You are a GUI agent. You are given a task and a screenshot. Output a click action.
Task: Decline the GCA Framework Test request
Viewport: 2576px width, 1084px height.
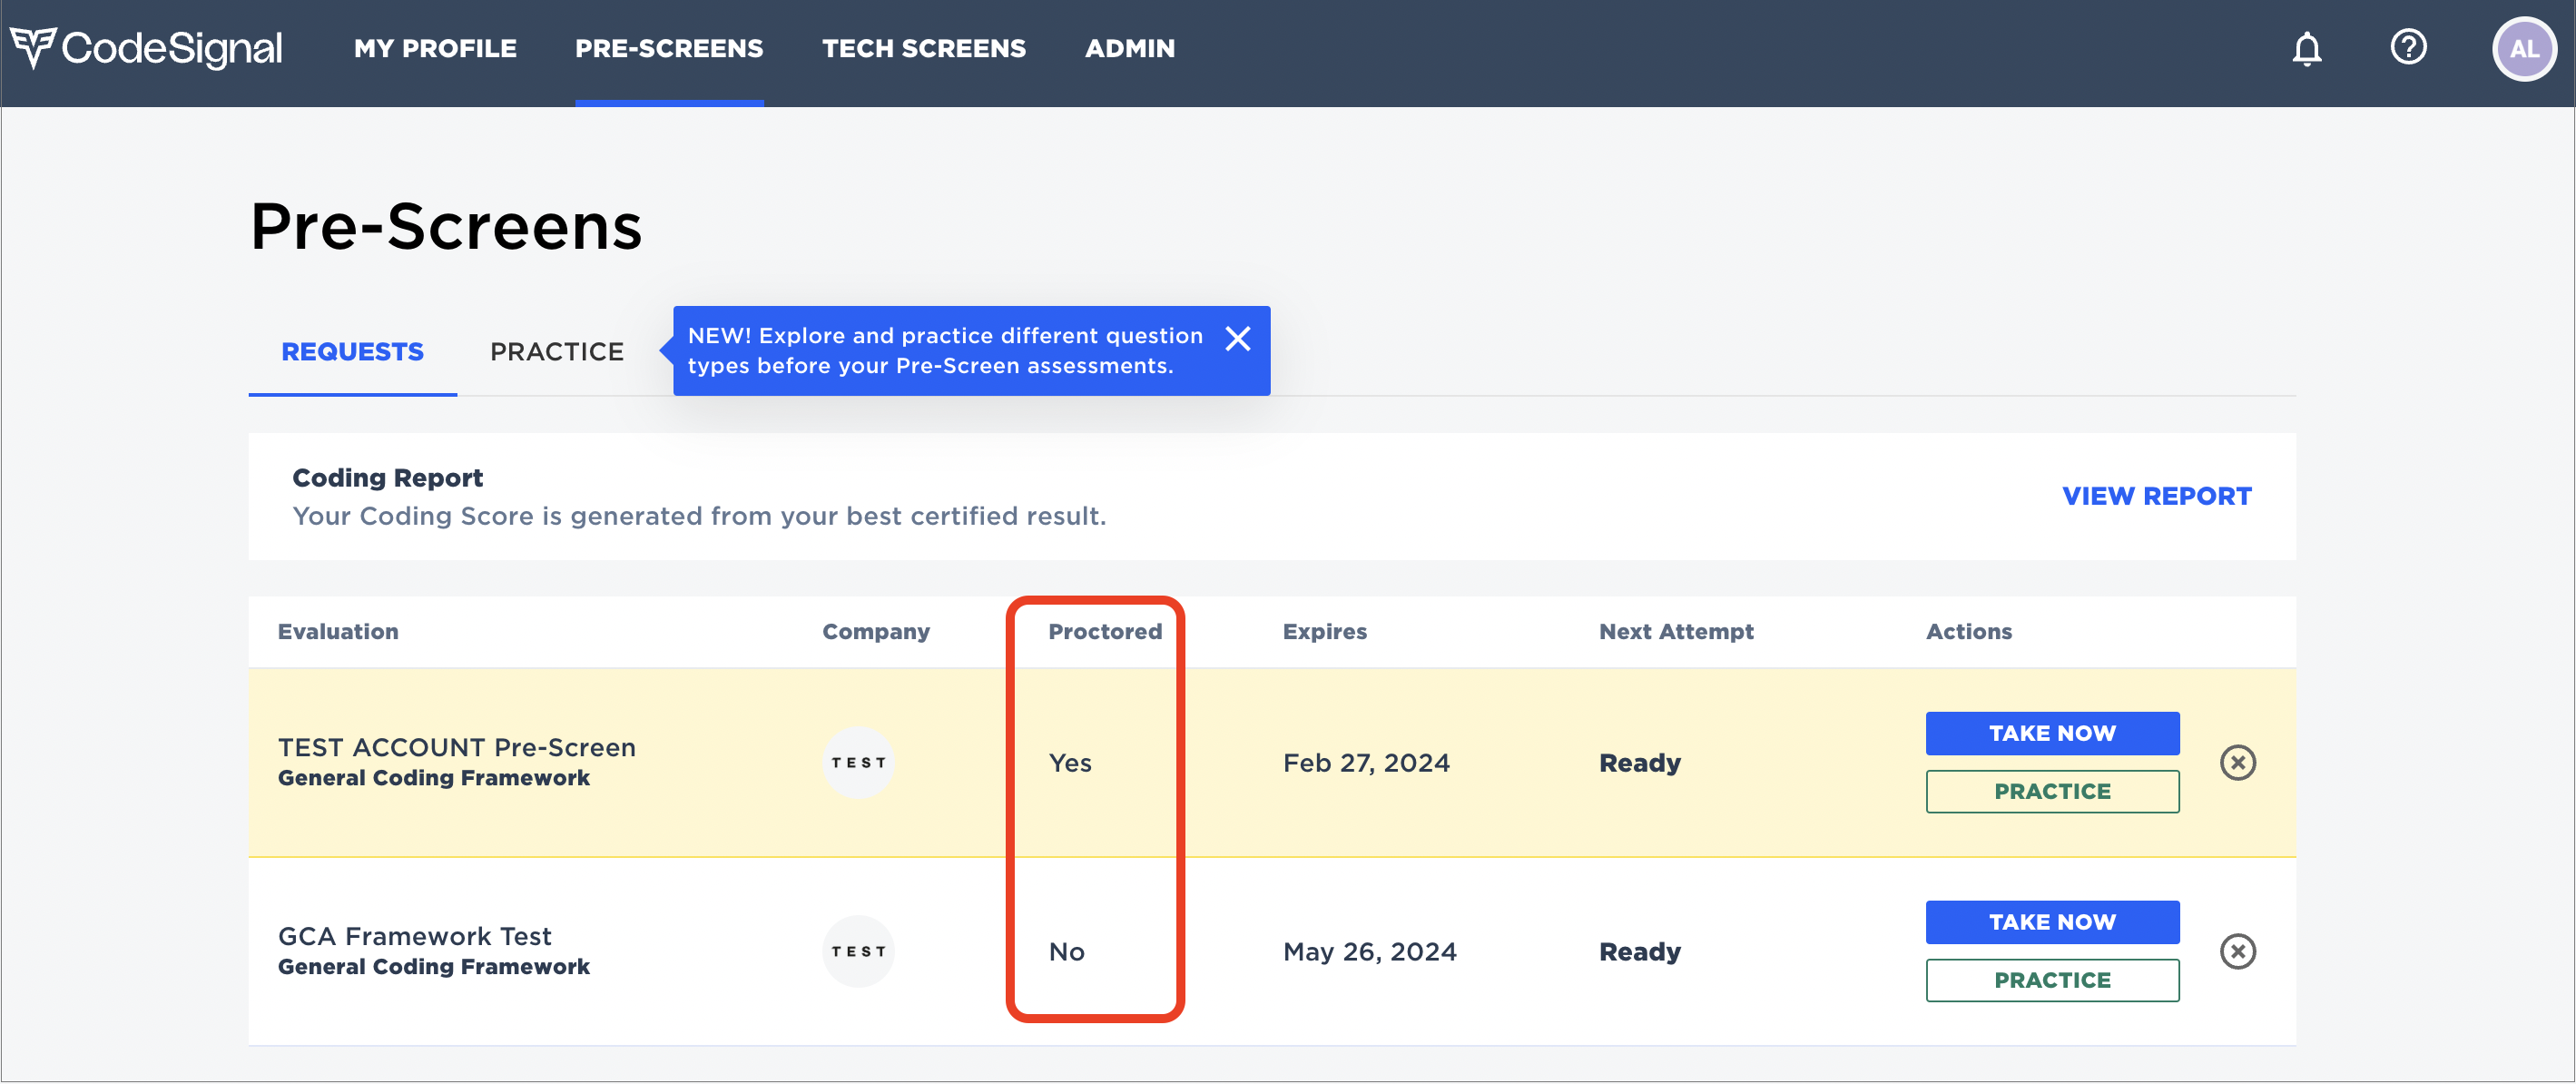tap(2237, 952)
